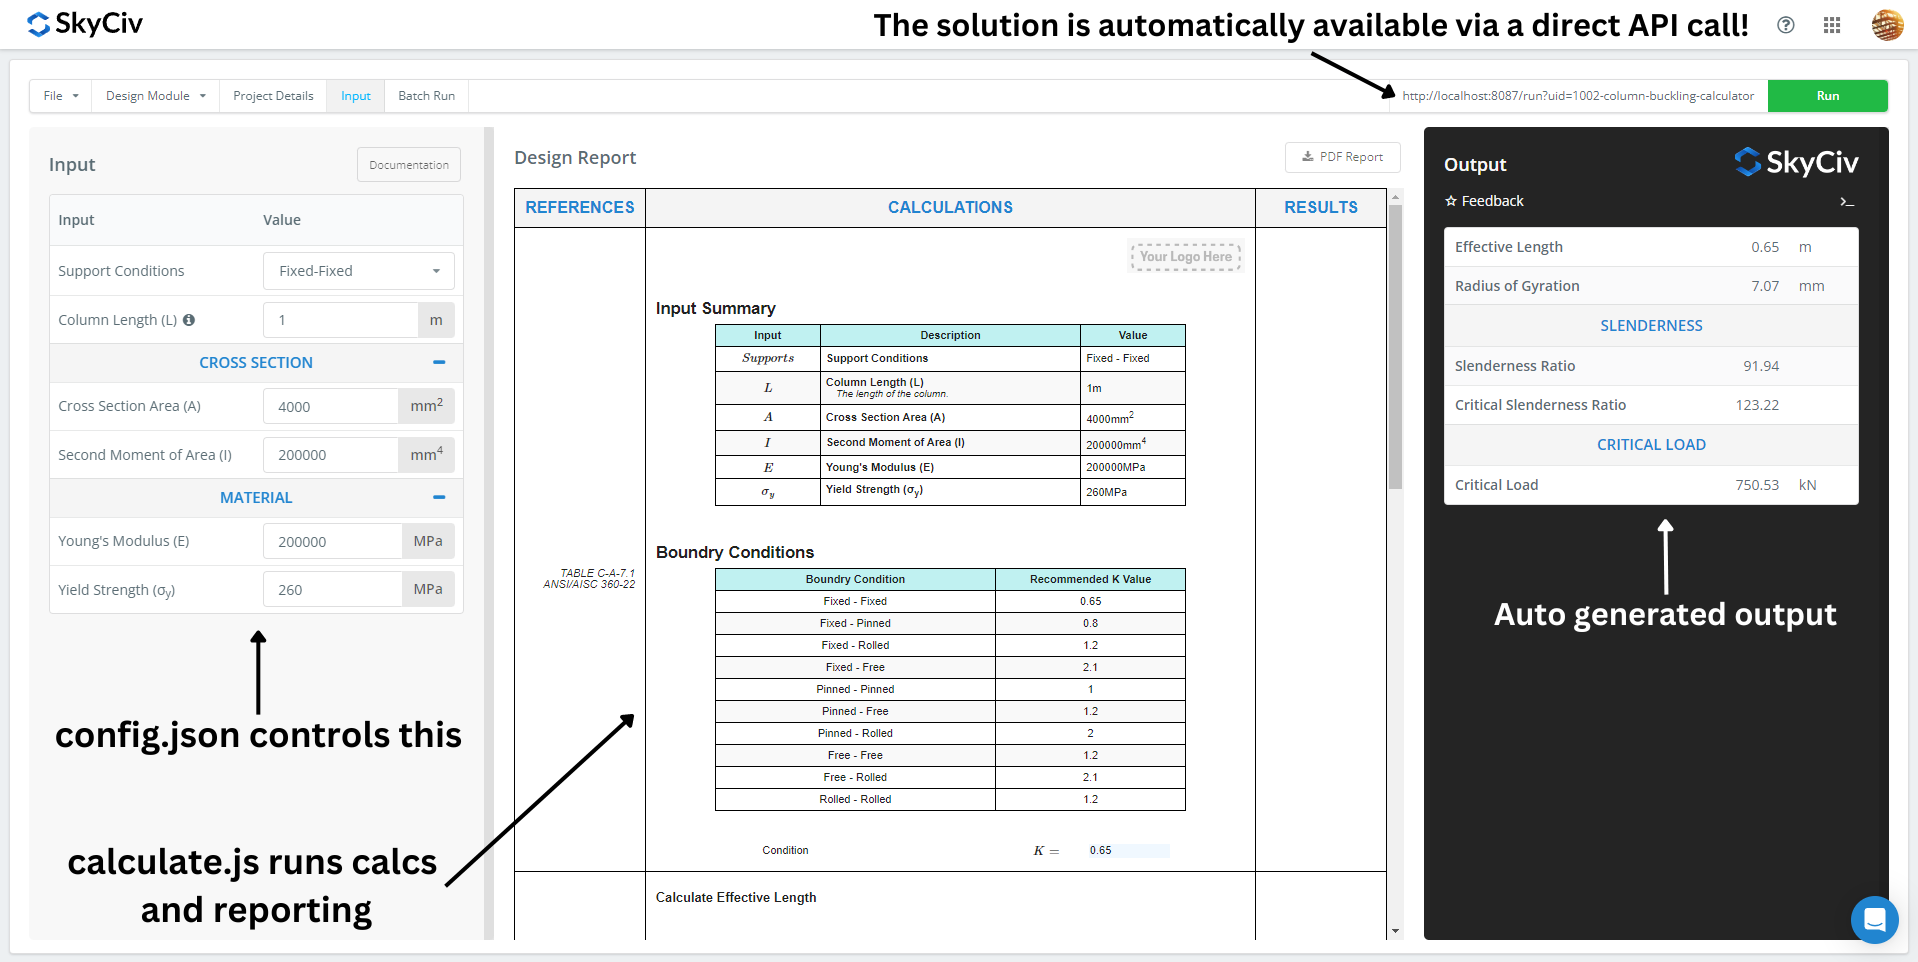Open the help question mark icon

point(1785,25)
